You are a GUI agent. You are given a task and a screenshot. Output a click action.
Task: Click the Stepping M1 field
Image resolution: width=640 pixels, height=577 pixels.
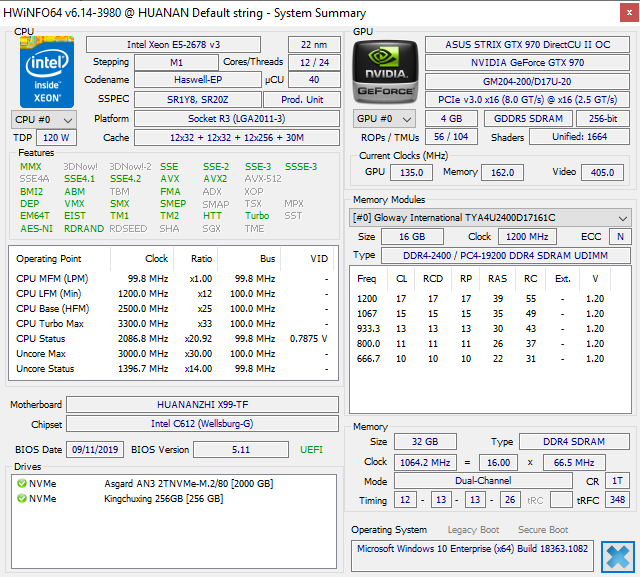pyautogui.click(x=176, y=62)
